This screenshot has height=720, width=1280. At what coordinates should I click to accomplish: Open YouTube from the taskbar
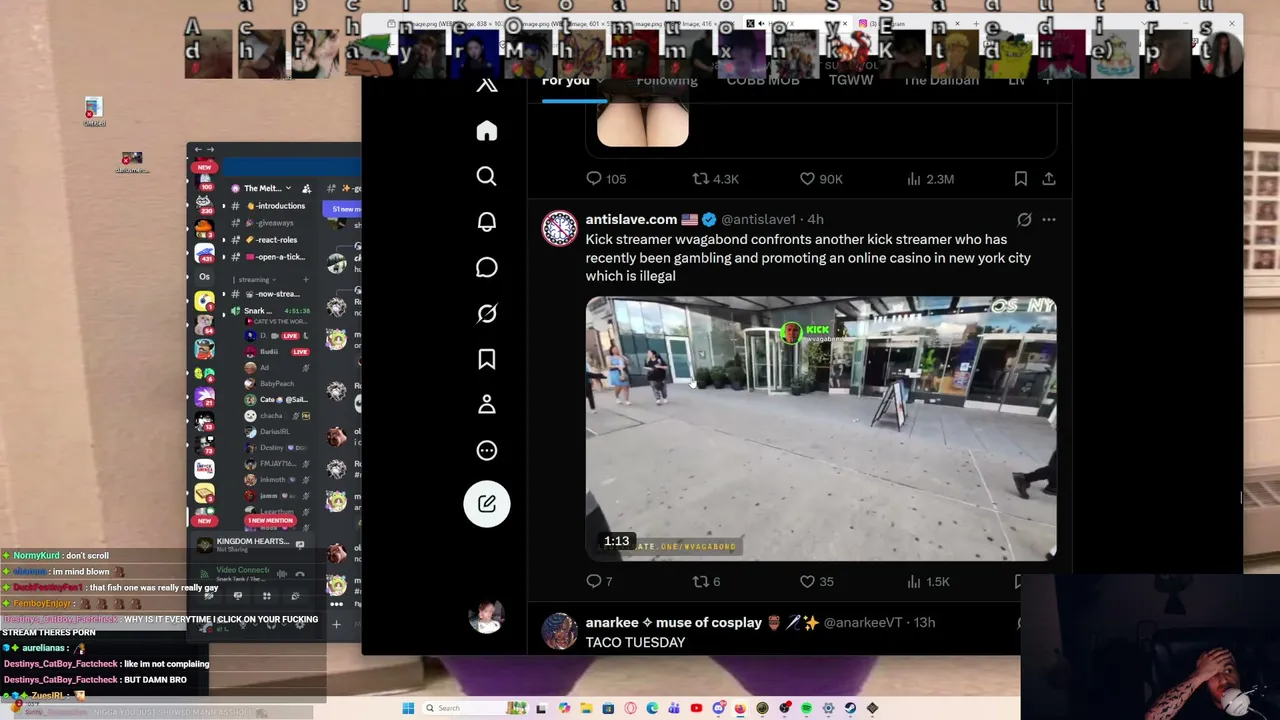[696, 708]
